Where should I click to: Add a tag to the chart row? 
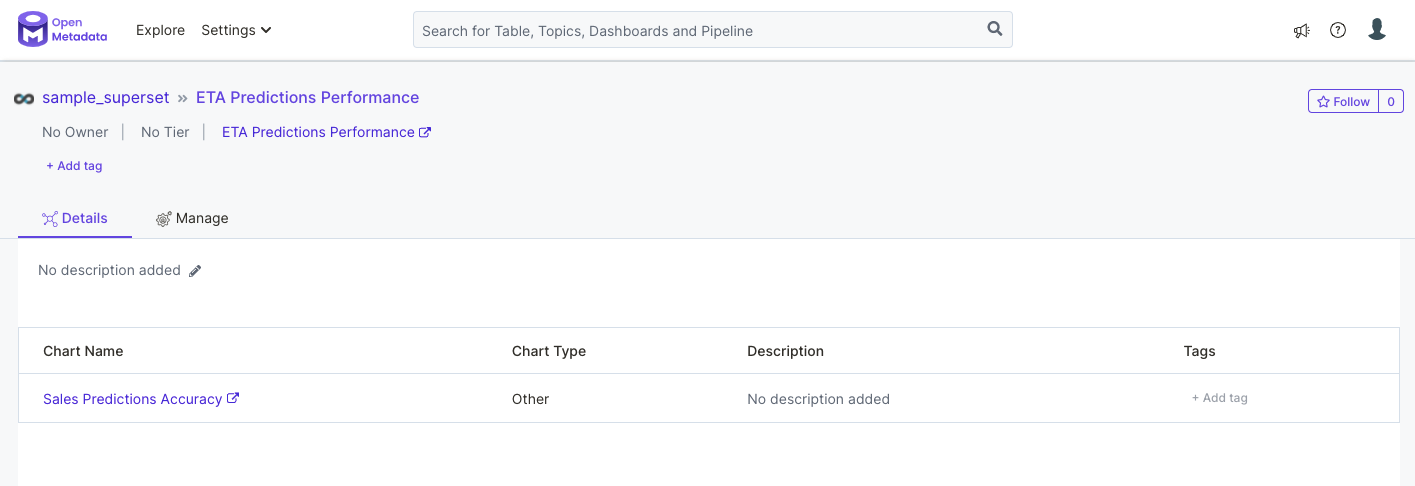1219,398
